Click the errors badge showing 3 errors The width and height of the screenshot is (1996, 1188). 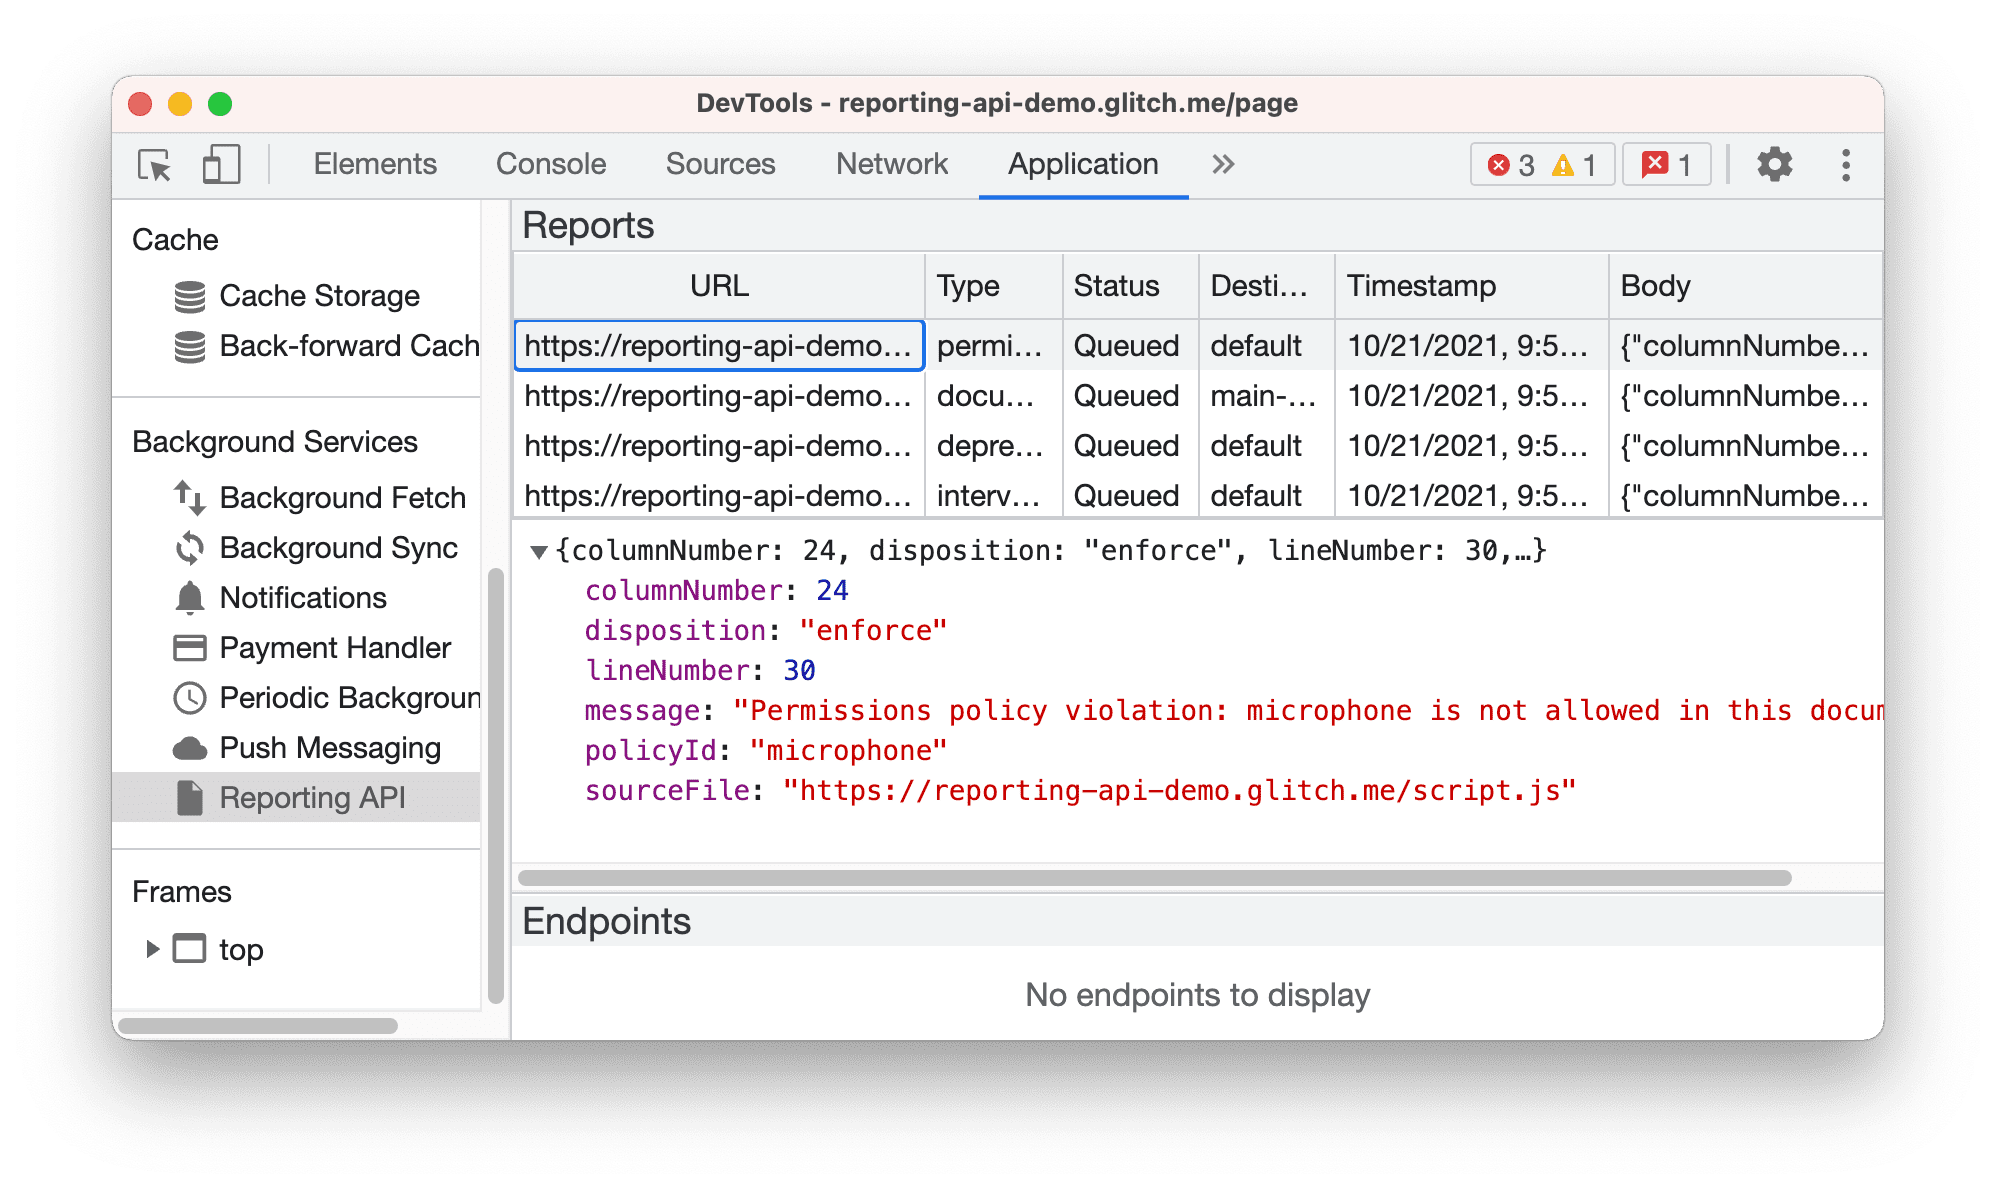coord(1520,165)
